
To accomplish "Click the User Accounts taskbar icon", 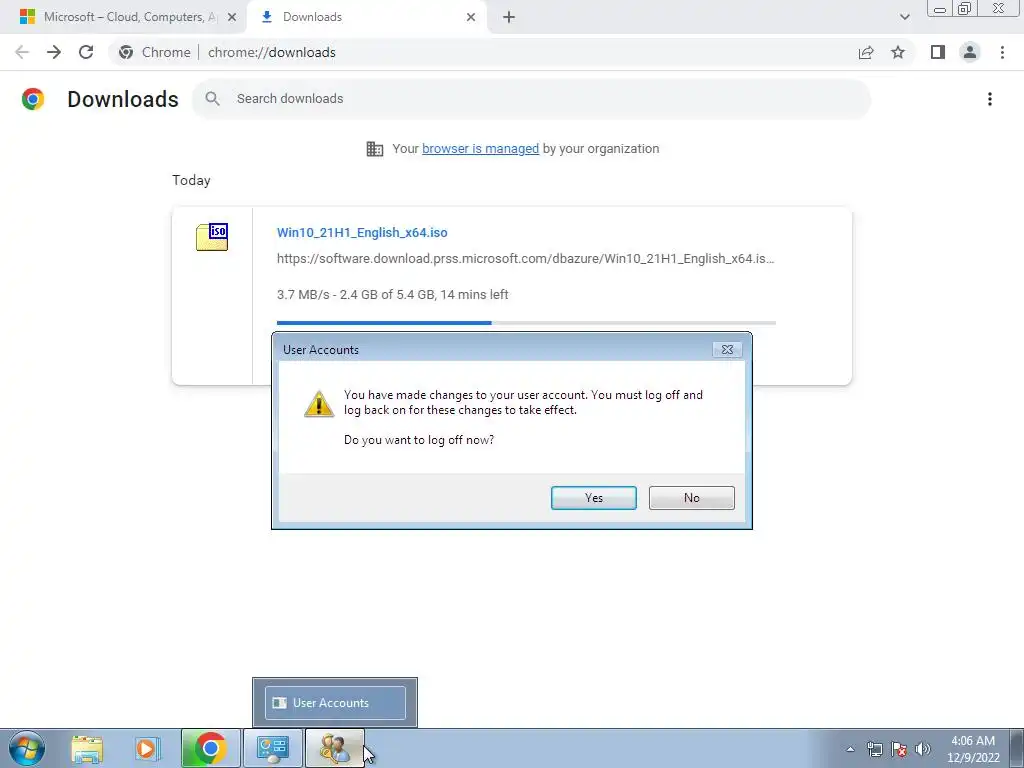I will coord(334,748).
